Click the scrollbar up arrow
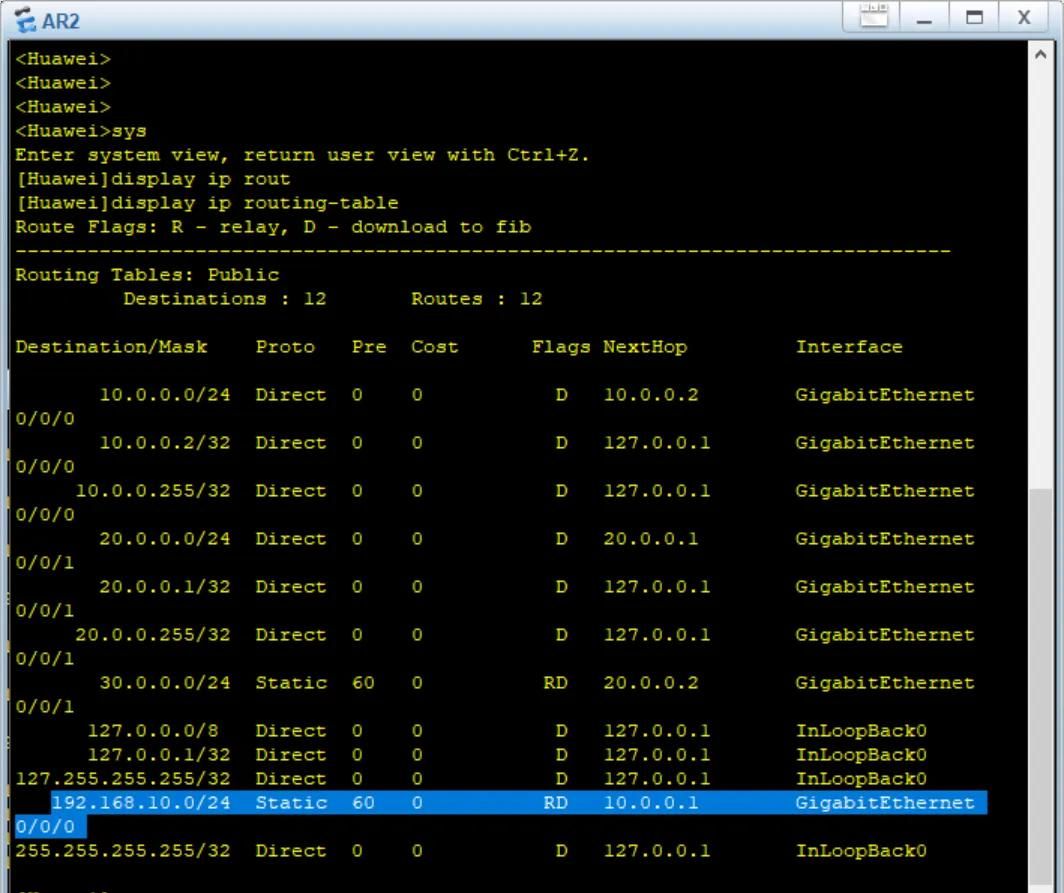Image resolution: width=1064 pixels, height=893 pixels. (1045, 56)
